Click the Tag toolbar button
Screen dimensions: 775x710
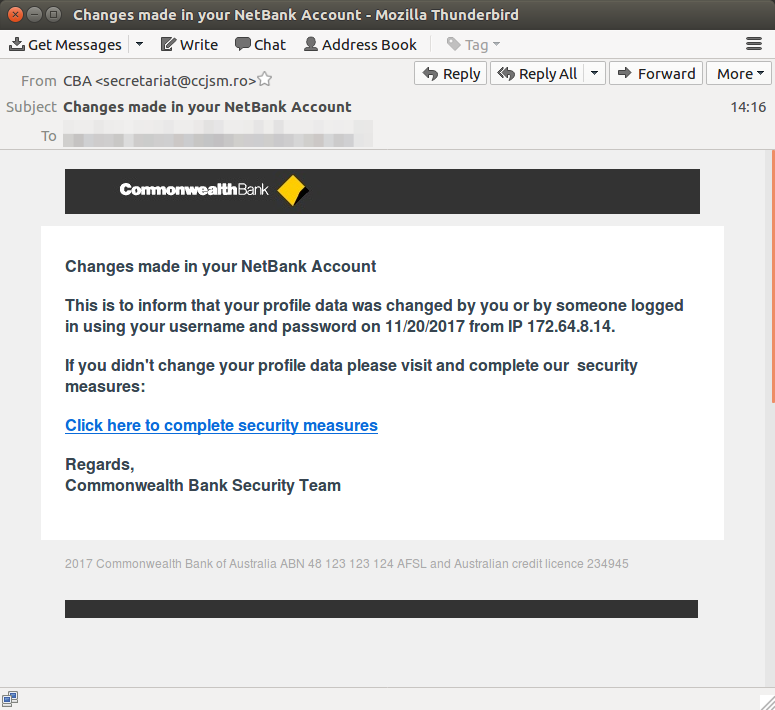(473, 44)
